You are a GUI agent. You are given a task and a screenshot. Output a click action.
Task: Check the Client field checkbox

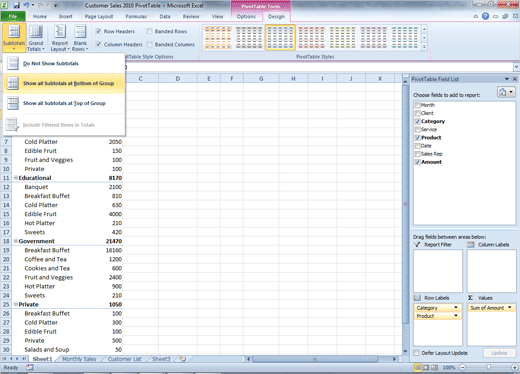coord(417,113)
